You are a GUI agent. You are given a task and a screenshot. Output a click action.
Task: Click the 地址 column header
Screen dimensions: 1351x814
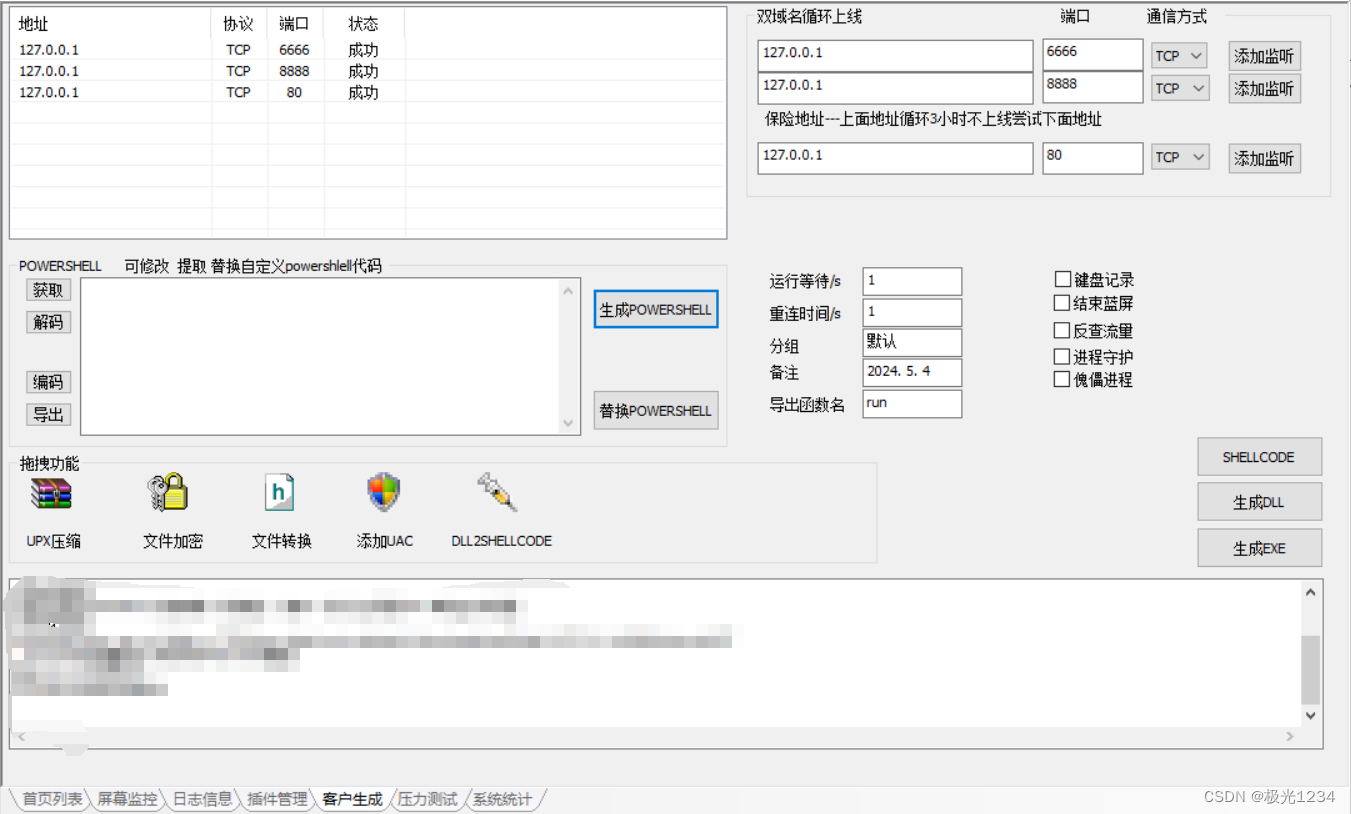[x=111, y=24]
